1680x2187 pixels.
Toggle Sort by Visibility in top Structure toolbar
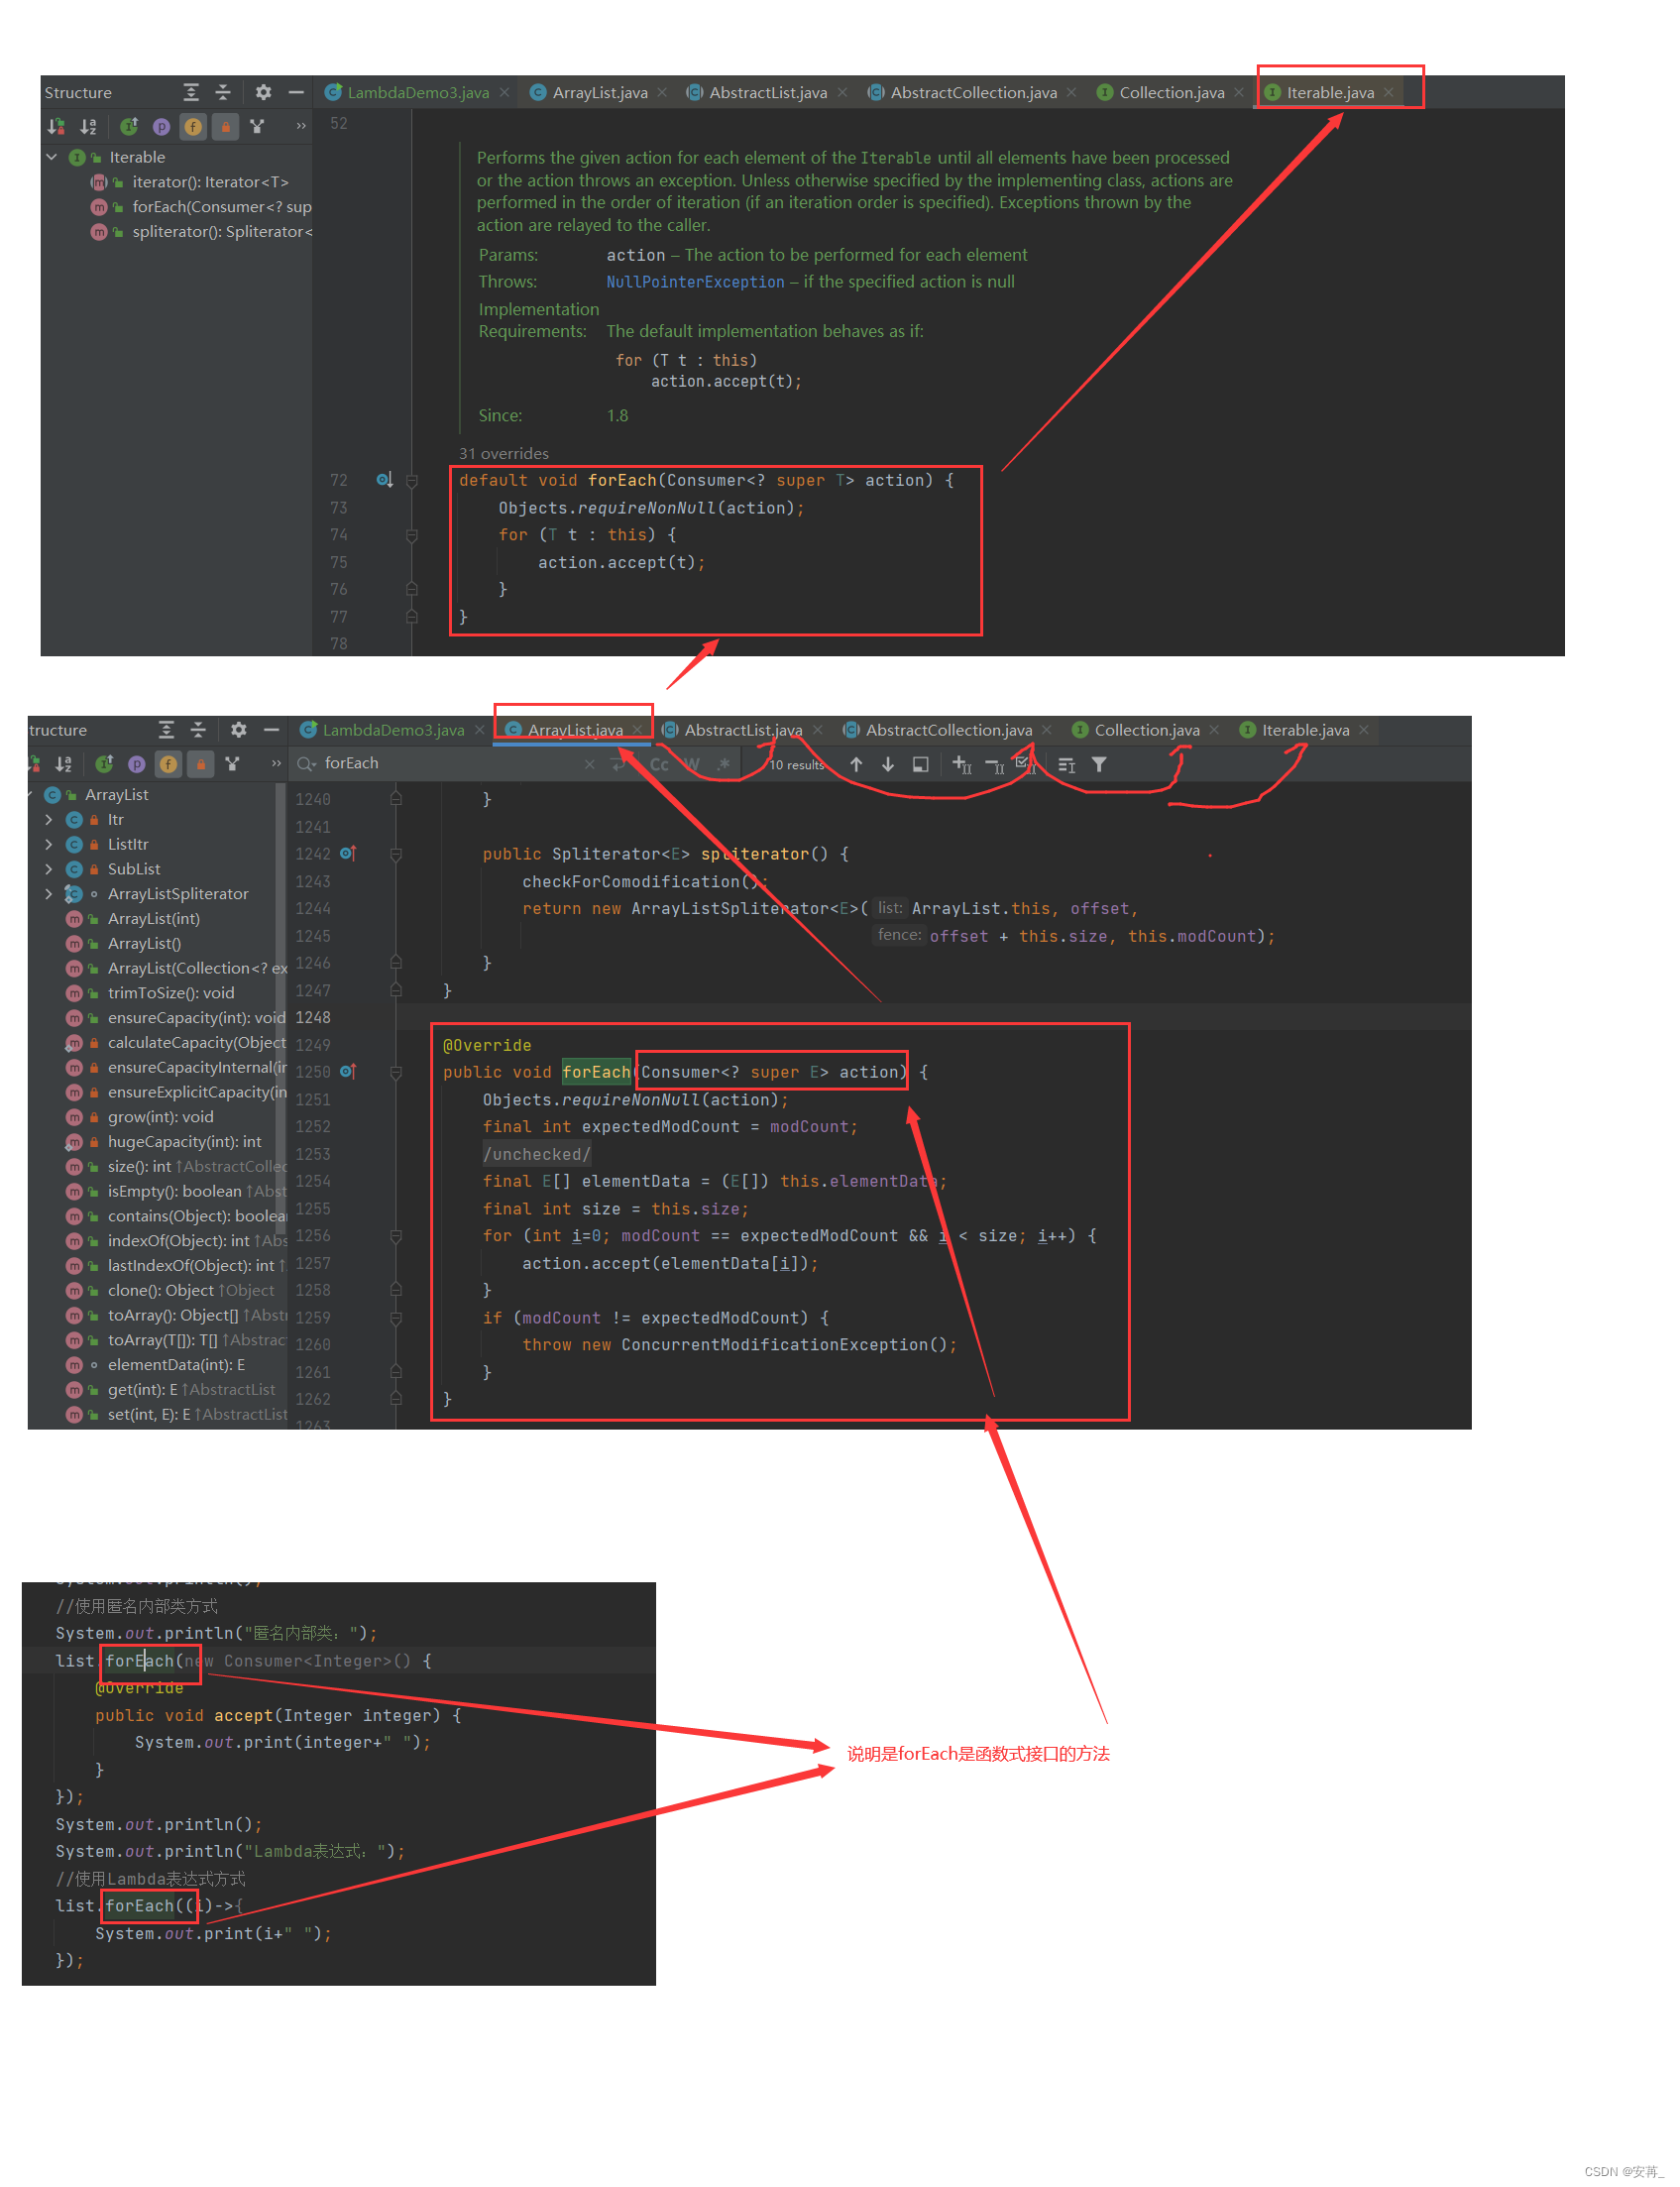tap(57, 126)
